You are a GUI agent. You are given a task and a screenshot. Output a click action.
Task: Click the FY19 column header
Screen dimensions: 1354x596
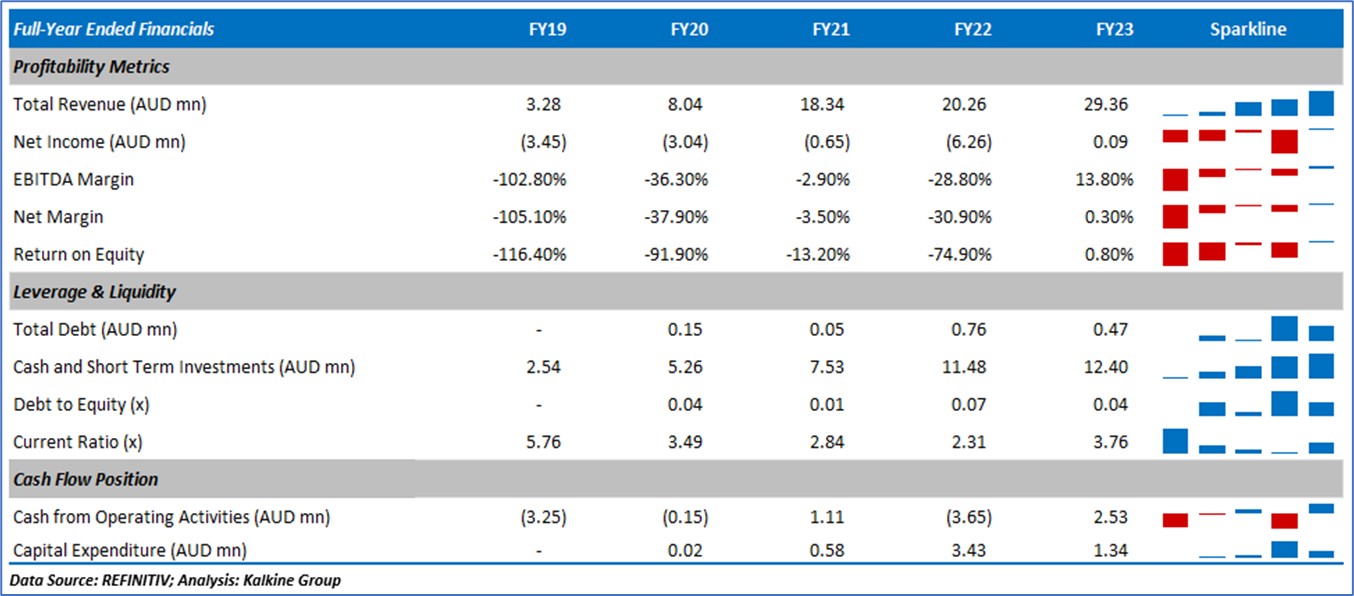point(547,29)
